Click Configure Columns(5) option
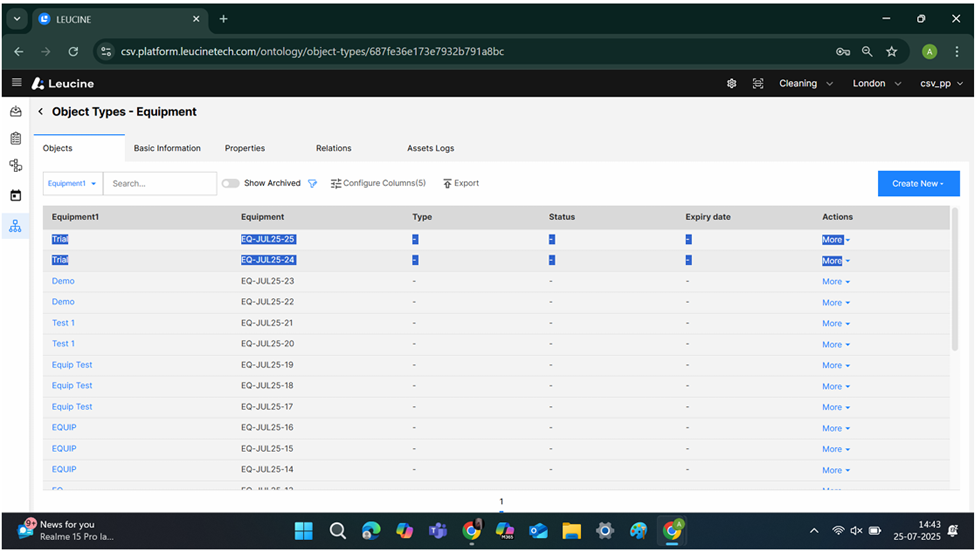 click(x=378, y=184)
